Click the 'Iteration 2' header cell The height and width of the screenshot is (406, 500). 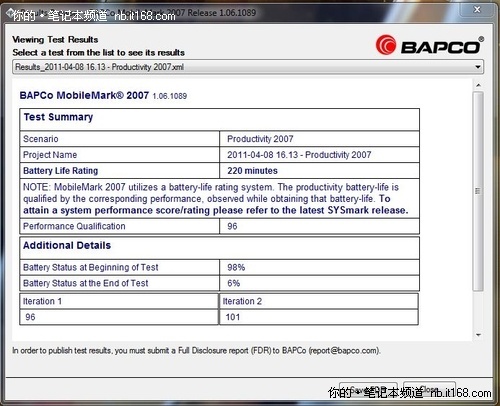(x=319, y=301)
